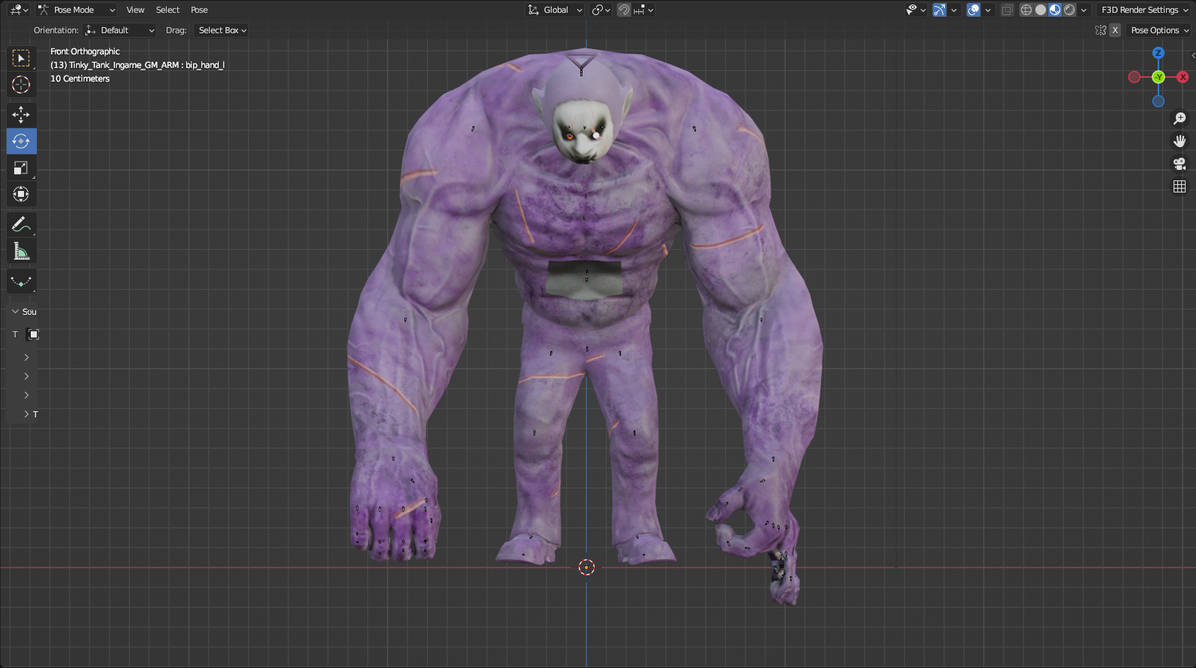Screen dimensions: 1196x668
Task: Choose the Measure ruler tool
Action: point(21,251)
